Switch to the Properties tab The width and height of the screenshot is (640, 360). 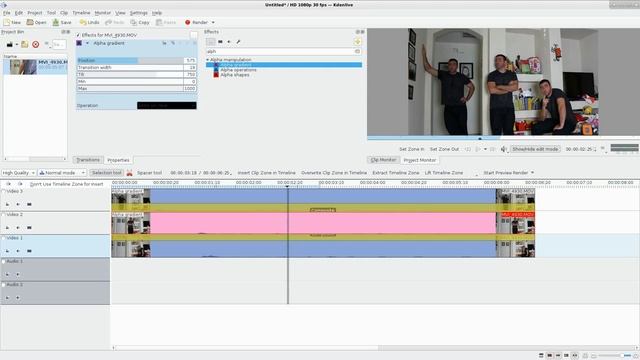coord(118,160)
